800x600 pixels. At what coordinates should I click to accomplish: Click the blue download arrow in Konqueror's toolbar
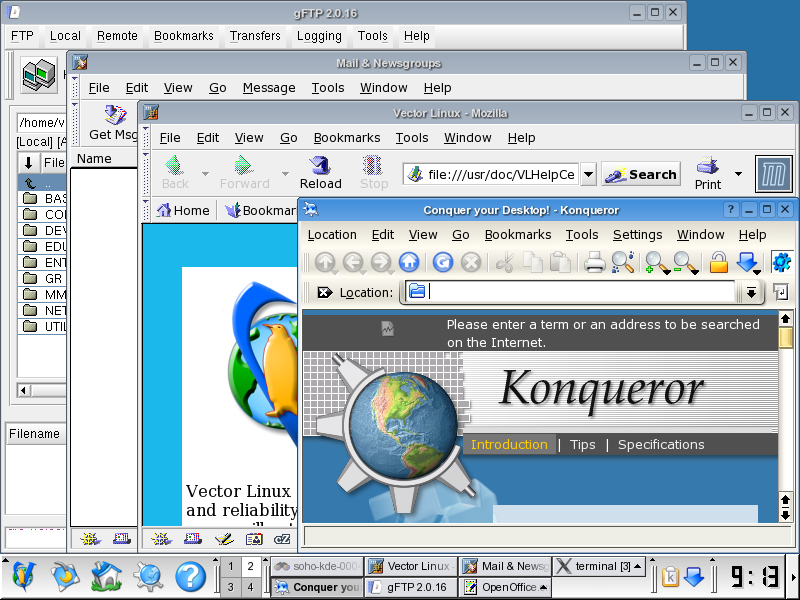click(x=747, y=263)
